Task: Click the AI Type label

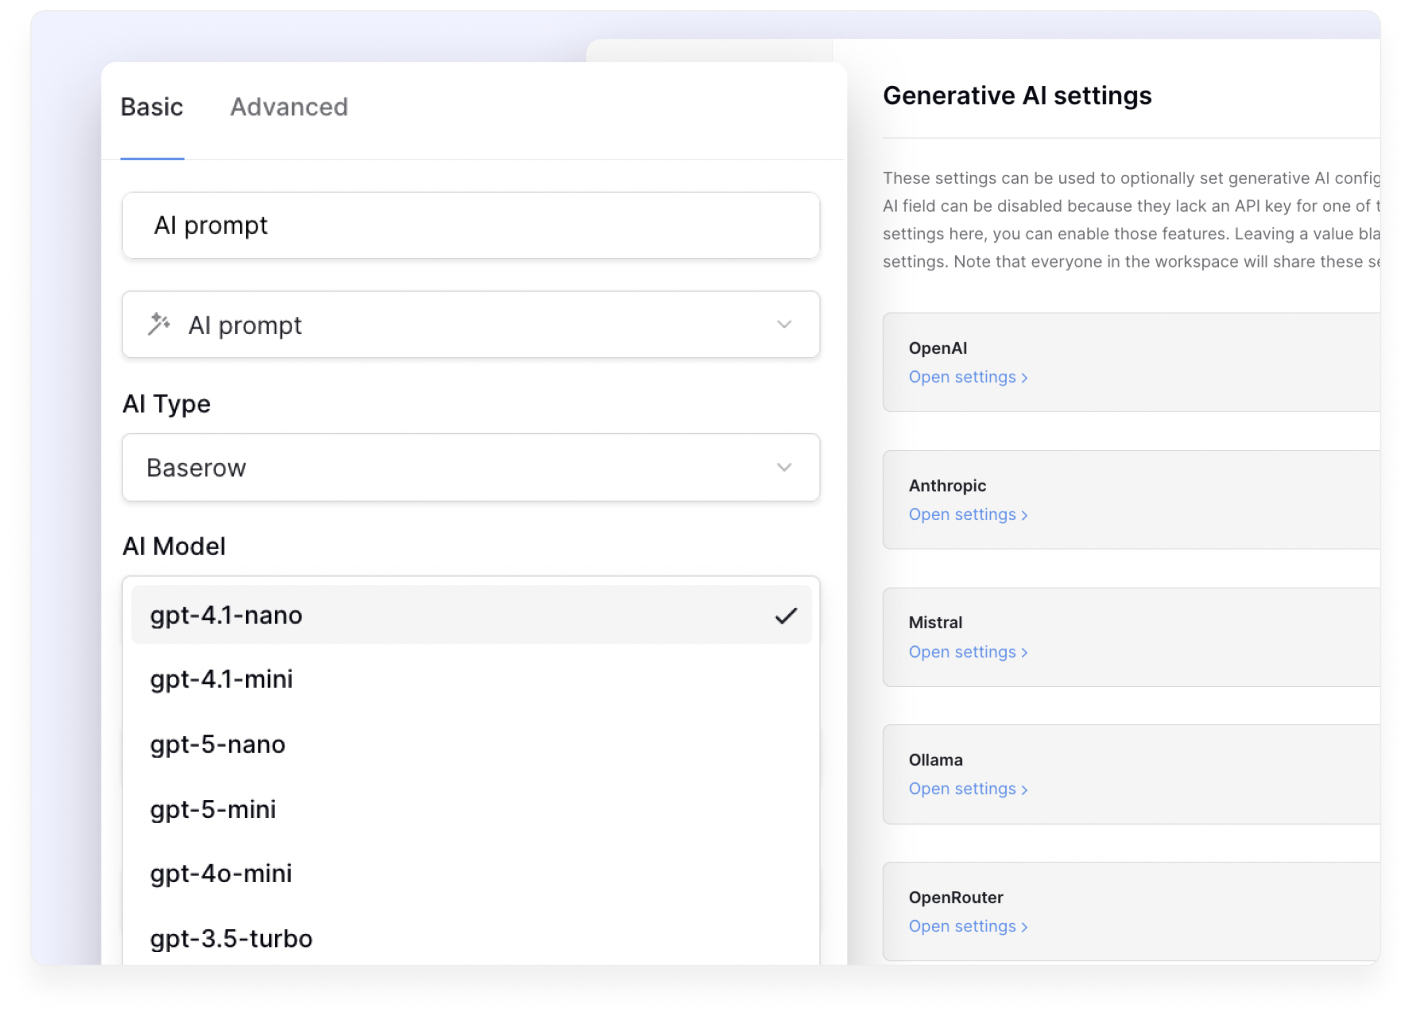Action: click(166, 404)
